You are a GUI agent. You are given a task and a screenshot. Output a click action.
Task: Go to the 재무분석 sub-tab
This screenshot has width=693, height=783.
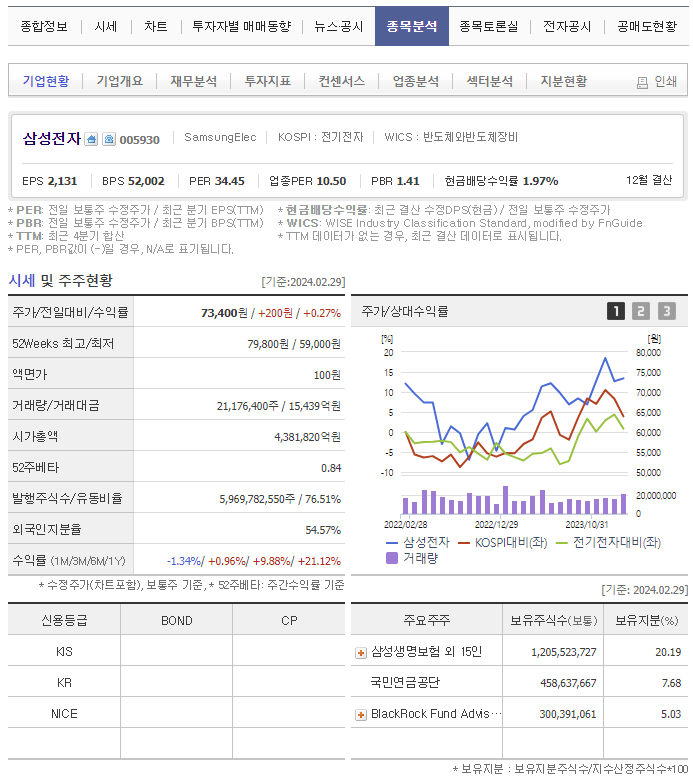194,81
